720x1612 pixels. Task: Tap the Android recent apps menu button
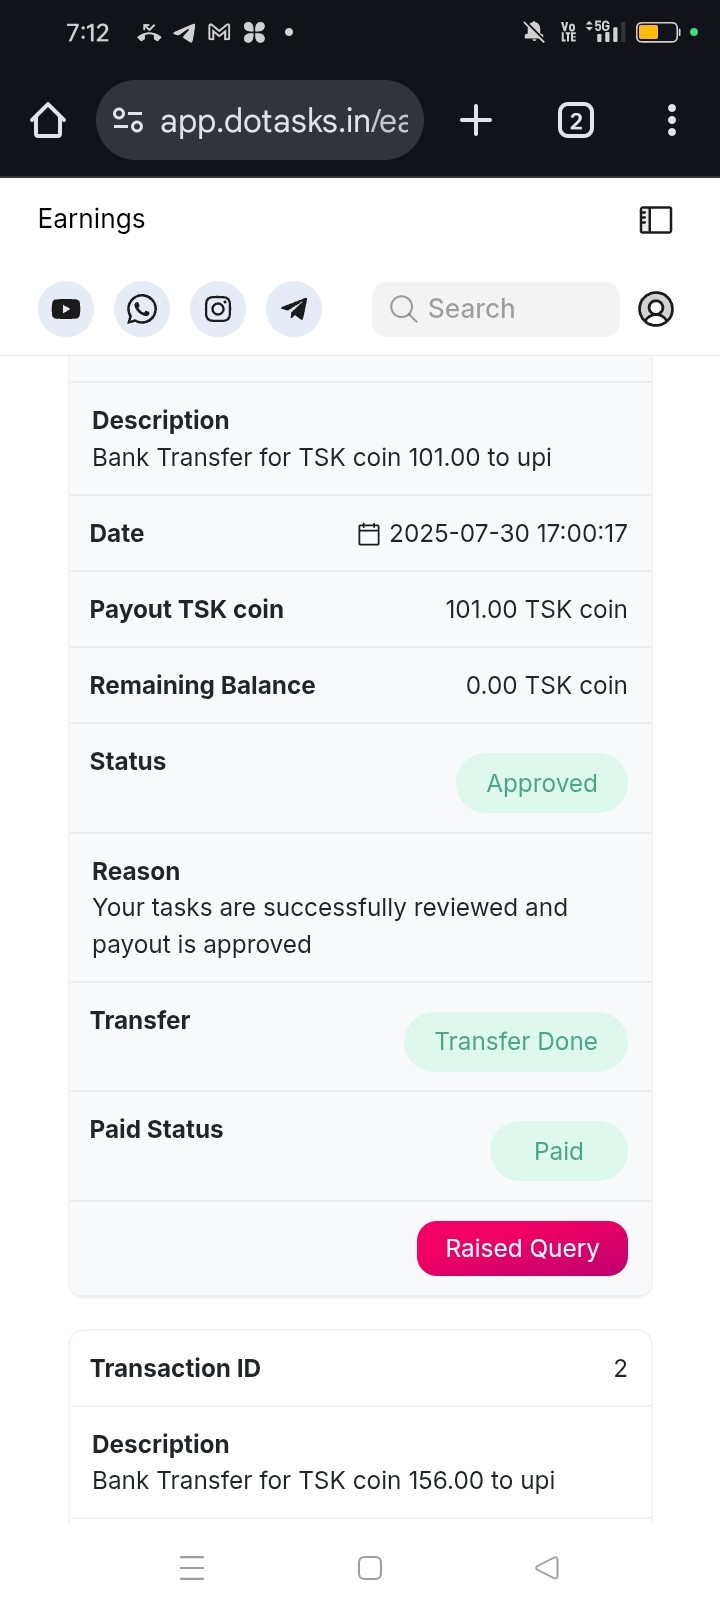point(192,1567)
